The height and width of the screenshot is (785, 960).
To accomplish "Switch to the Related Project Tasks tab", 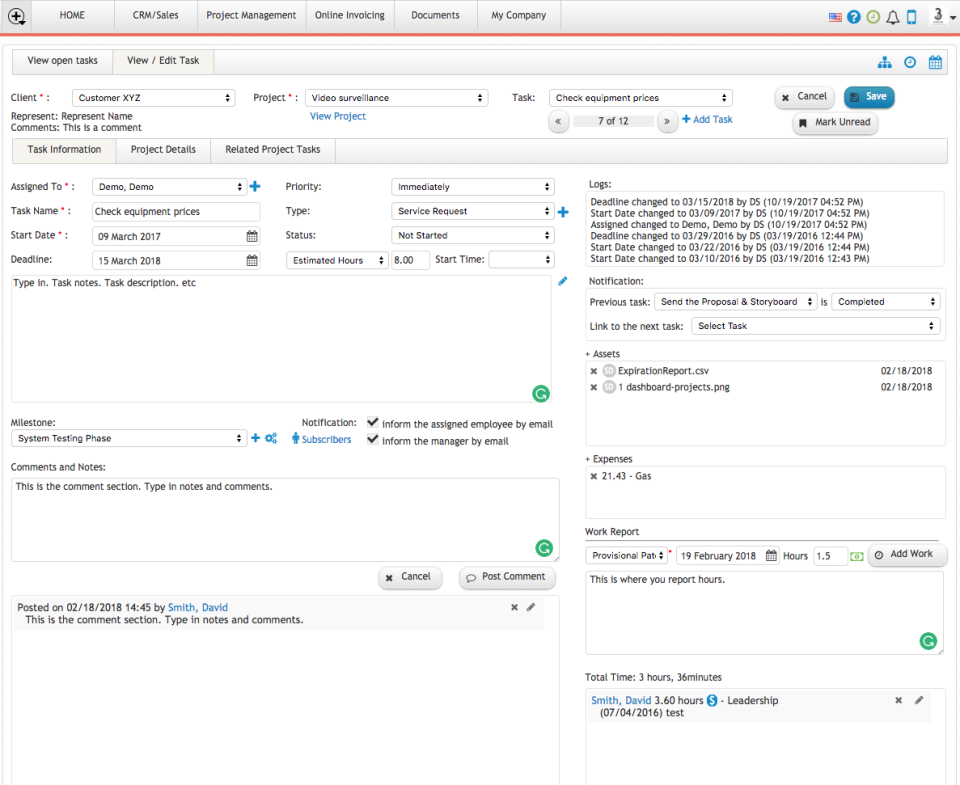I will pyautogui.click(x=271, y=150).
